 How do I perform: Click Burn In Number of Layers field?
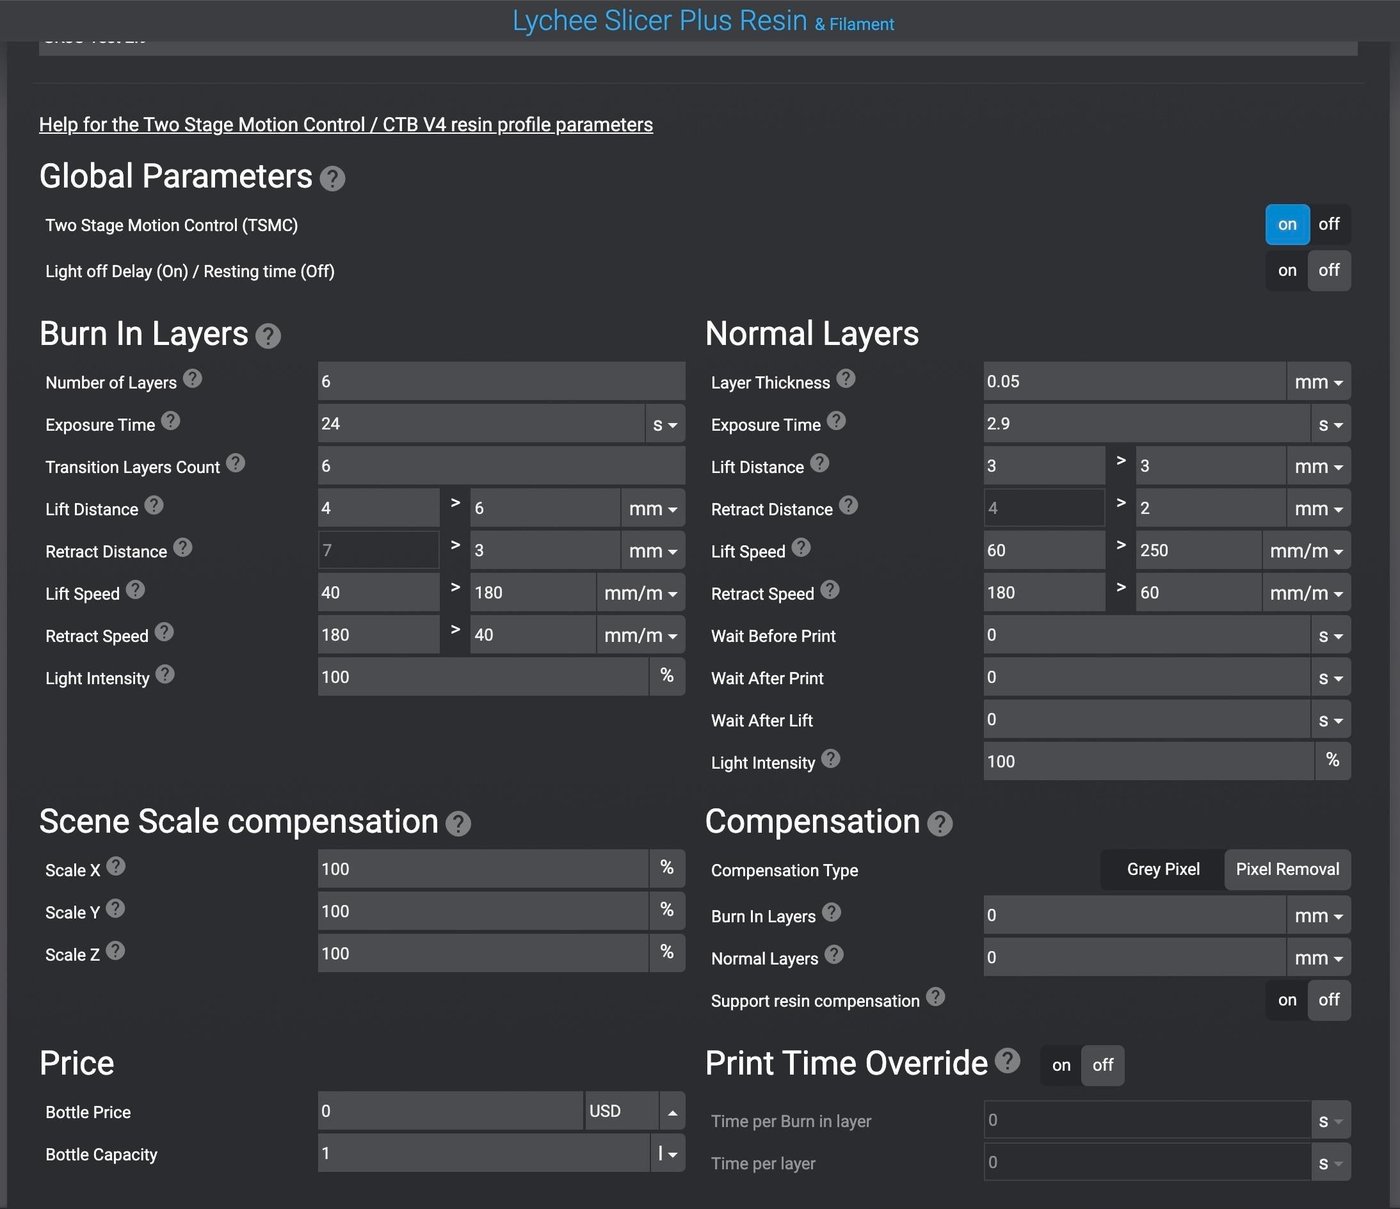pos(501,382)
